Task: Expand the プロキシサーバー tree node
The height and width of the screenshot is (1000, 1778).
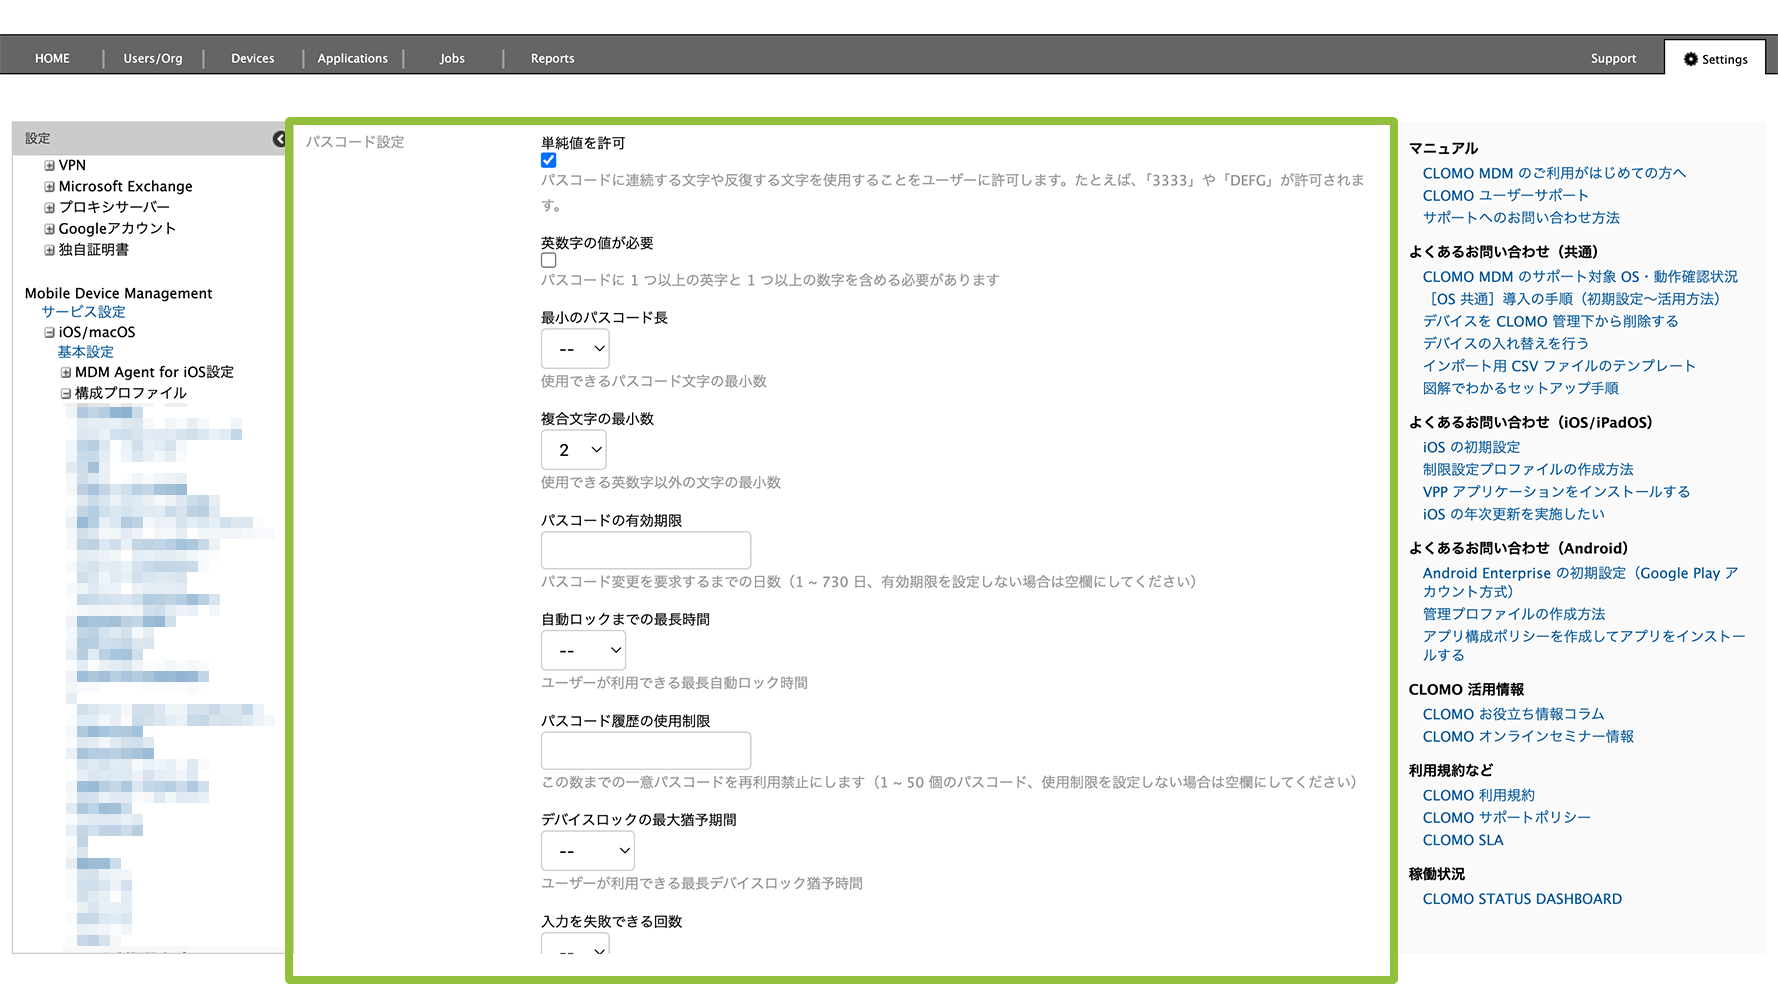Action: (49, 208)
